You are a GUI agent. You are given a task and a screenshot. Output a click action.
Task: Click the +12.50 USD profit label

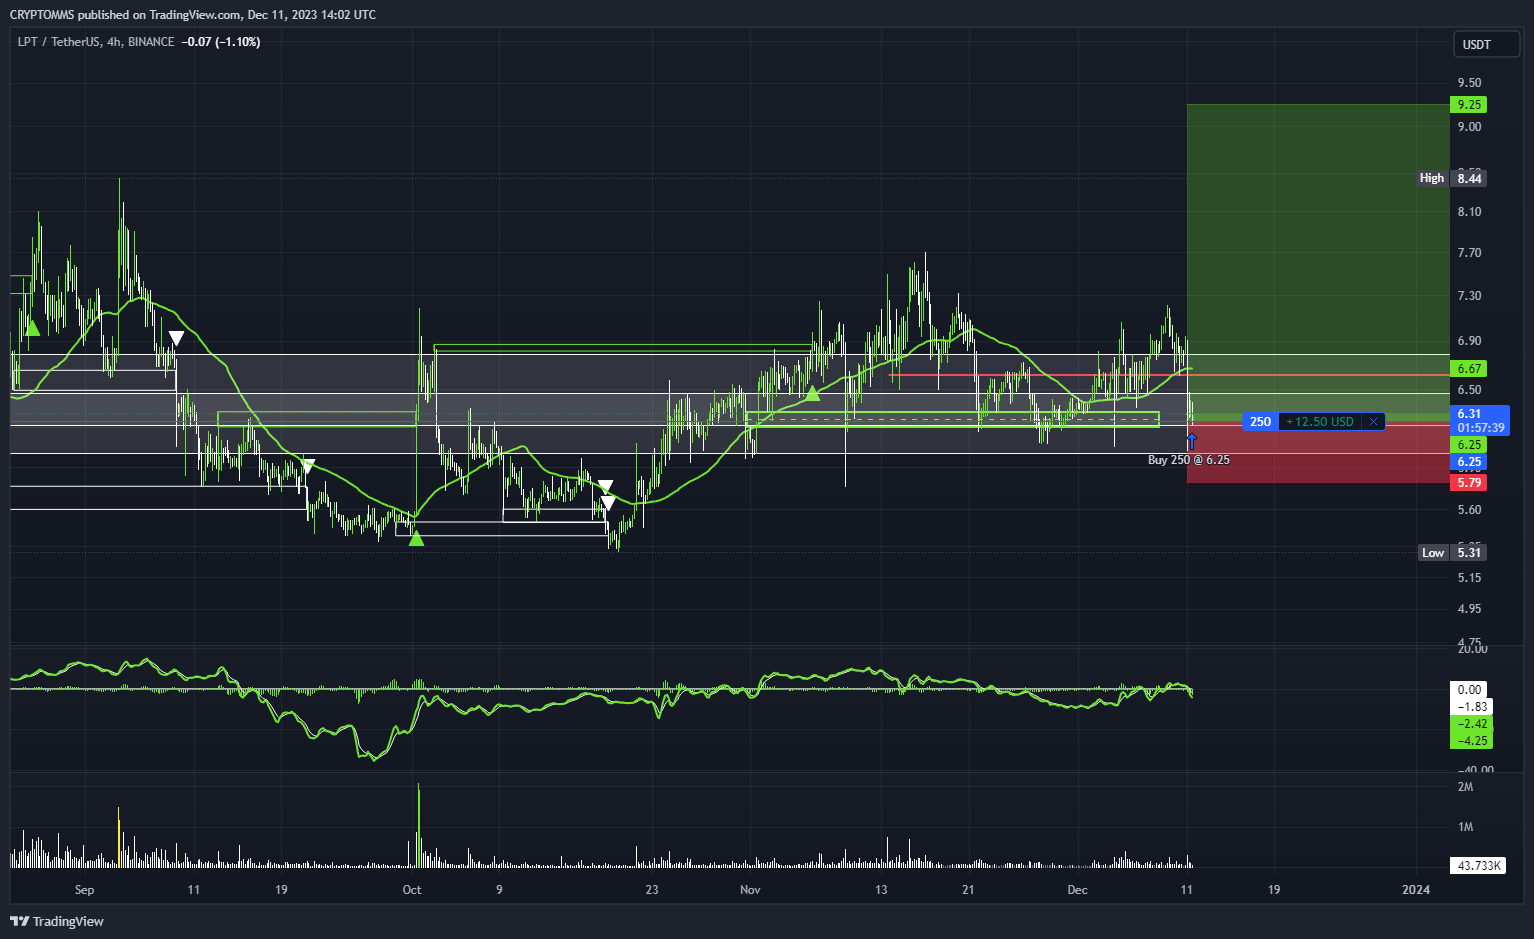coord(1320,422)
